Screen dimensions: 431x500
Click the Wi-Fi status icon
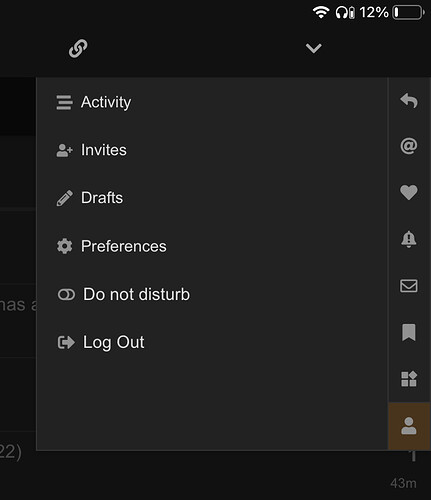click(x=321, y=13)
